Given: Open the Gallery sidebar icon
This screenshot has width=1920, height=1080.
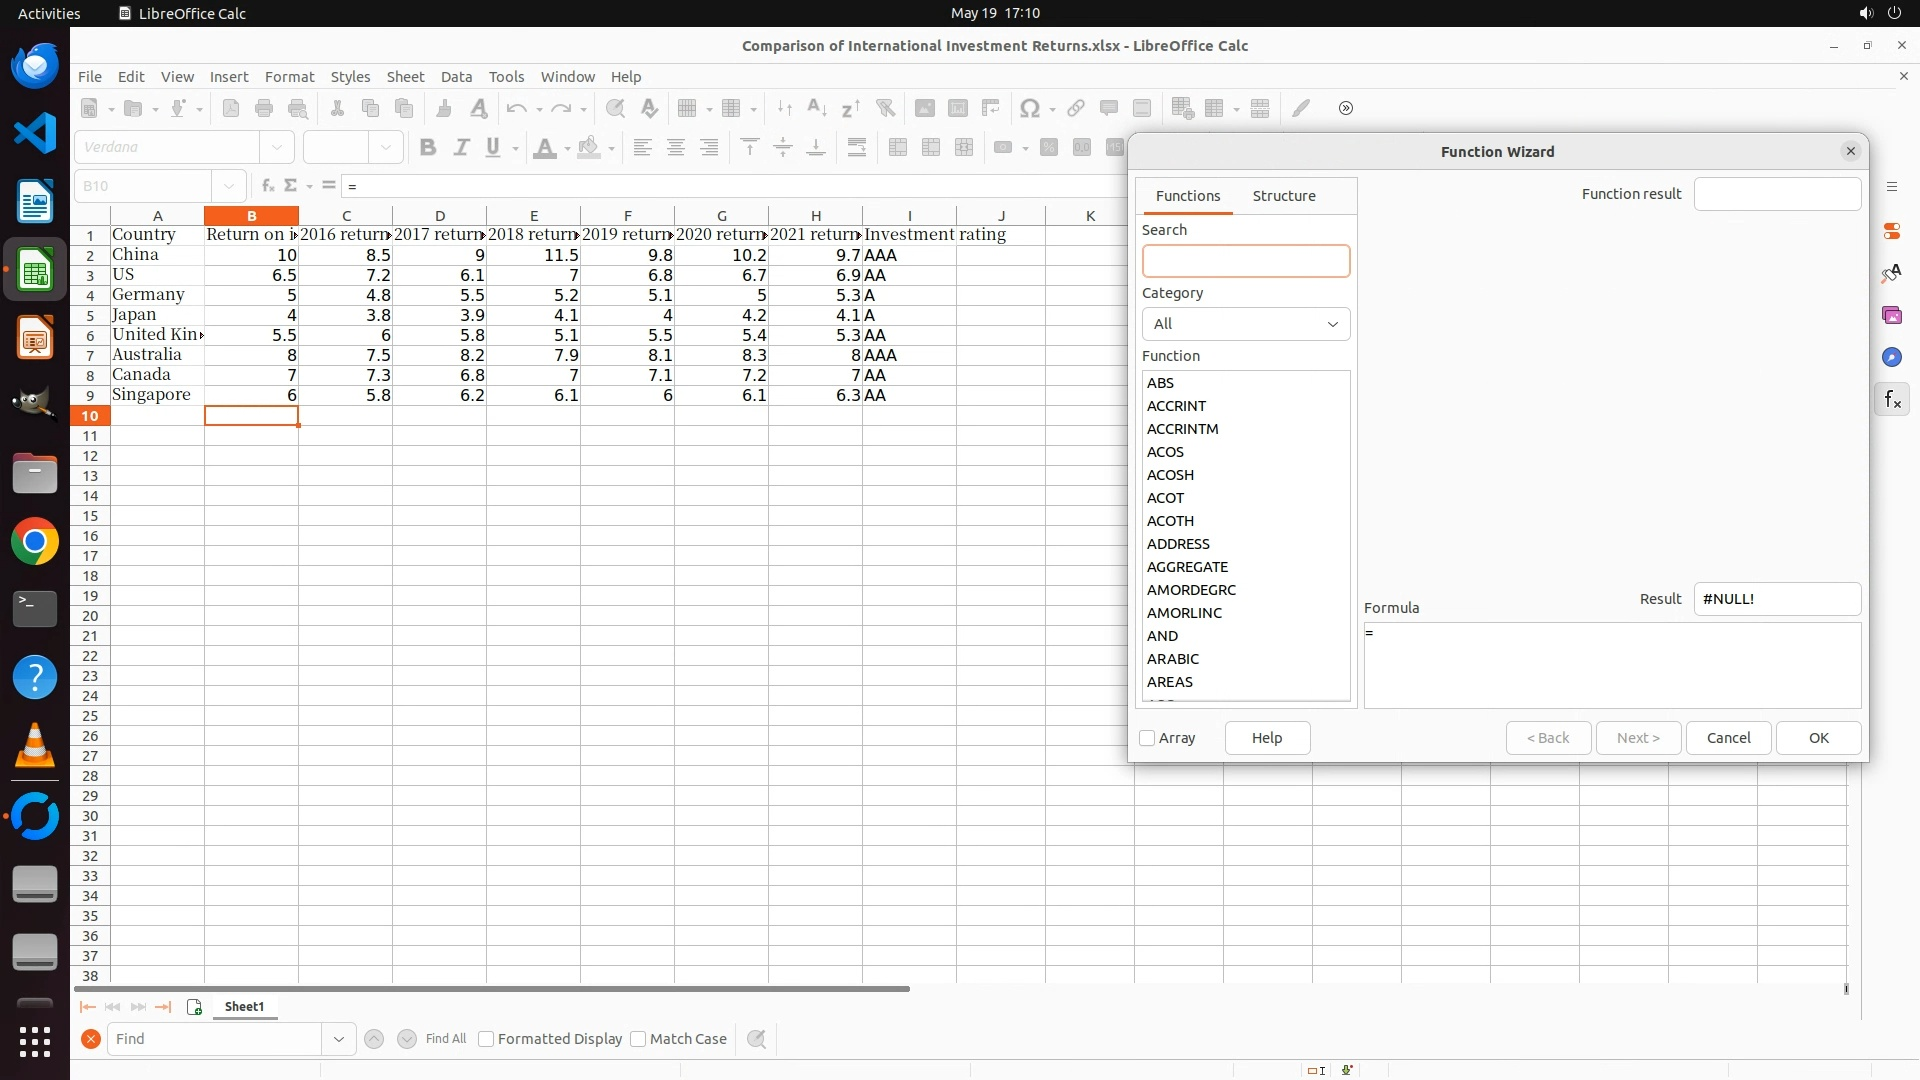Looking at the screenshot, I should click(x=1891, y=315).
